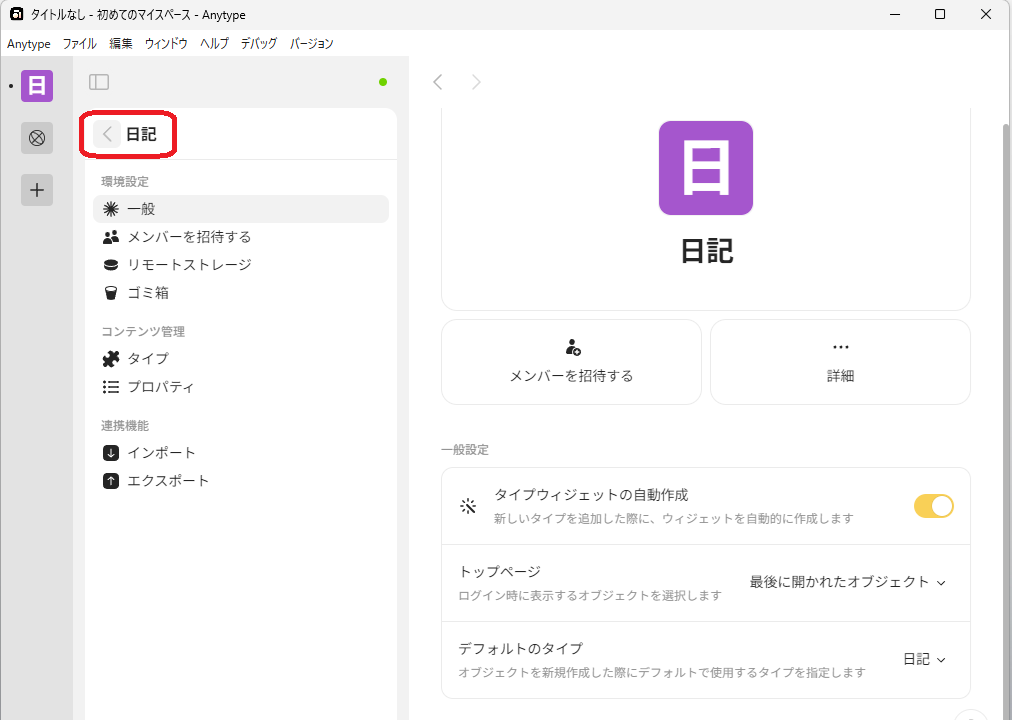Maximize the Anytype window
This screenshot has height=720, width=1012.
pyautogui.click(x=940, y=14)
